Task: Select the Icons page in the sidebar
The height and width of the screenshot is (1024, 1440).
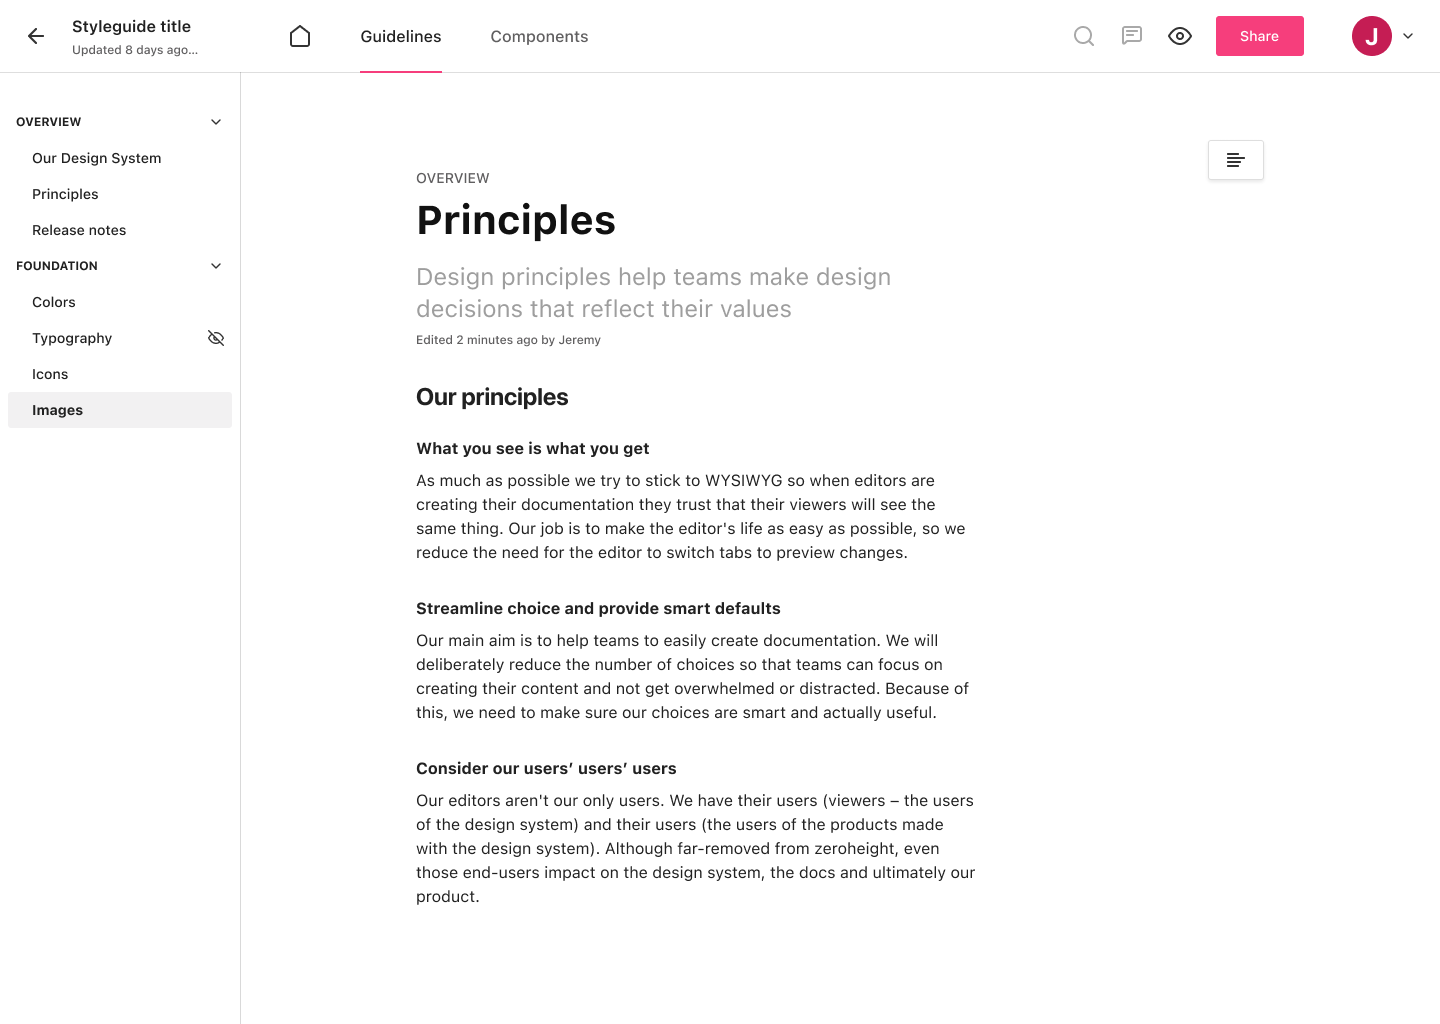Action: [x=50, y=374]
